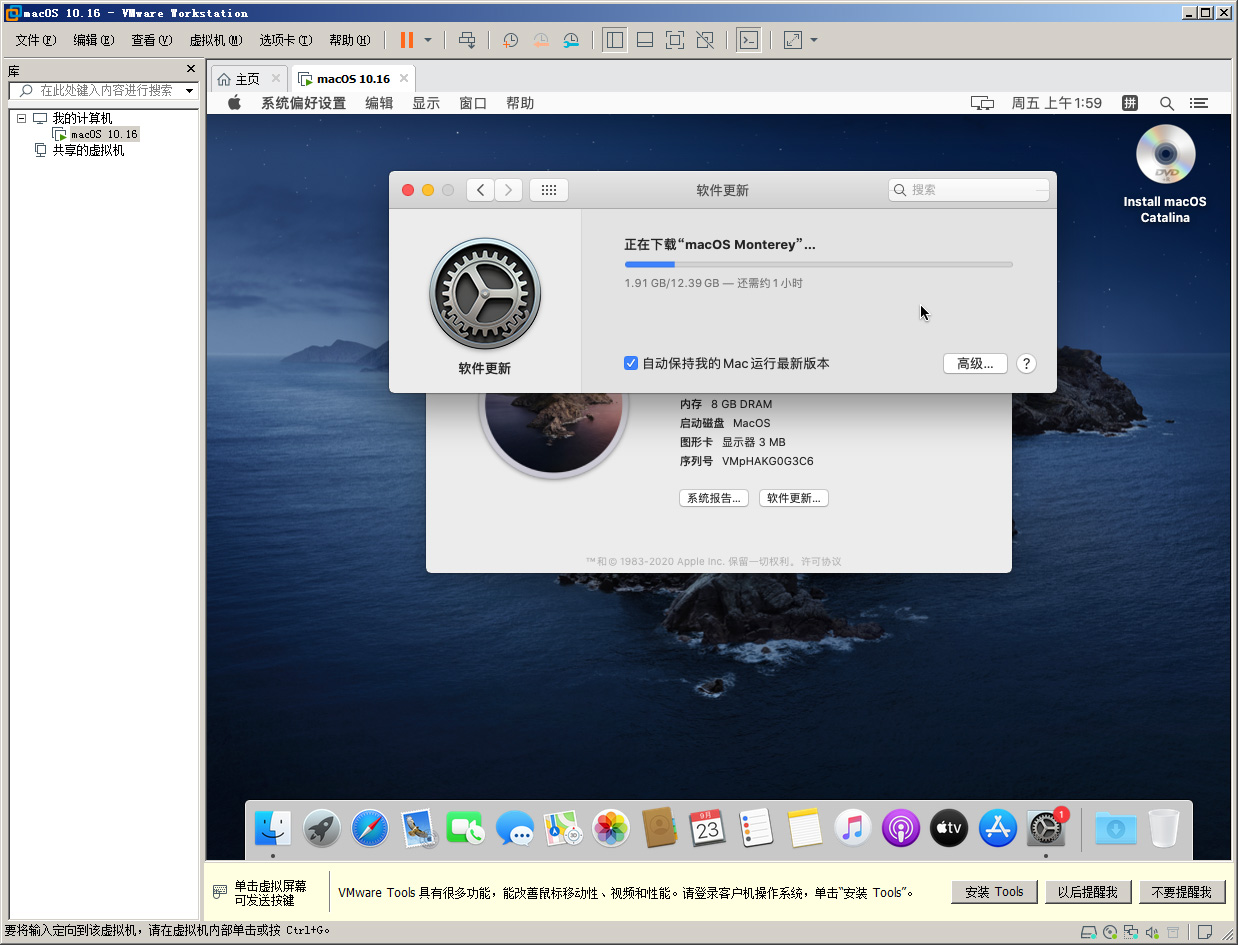
Task: Open the Notification Center list icon
Action: coord(1199,103)
